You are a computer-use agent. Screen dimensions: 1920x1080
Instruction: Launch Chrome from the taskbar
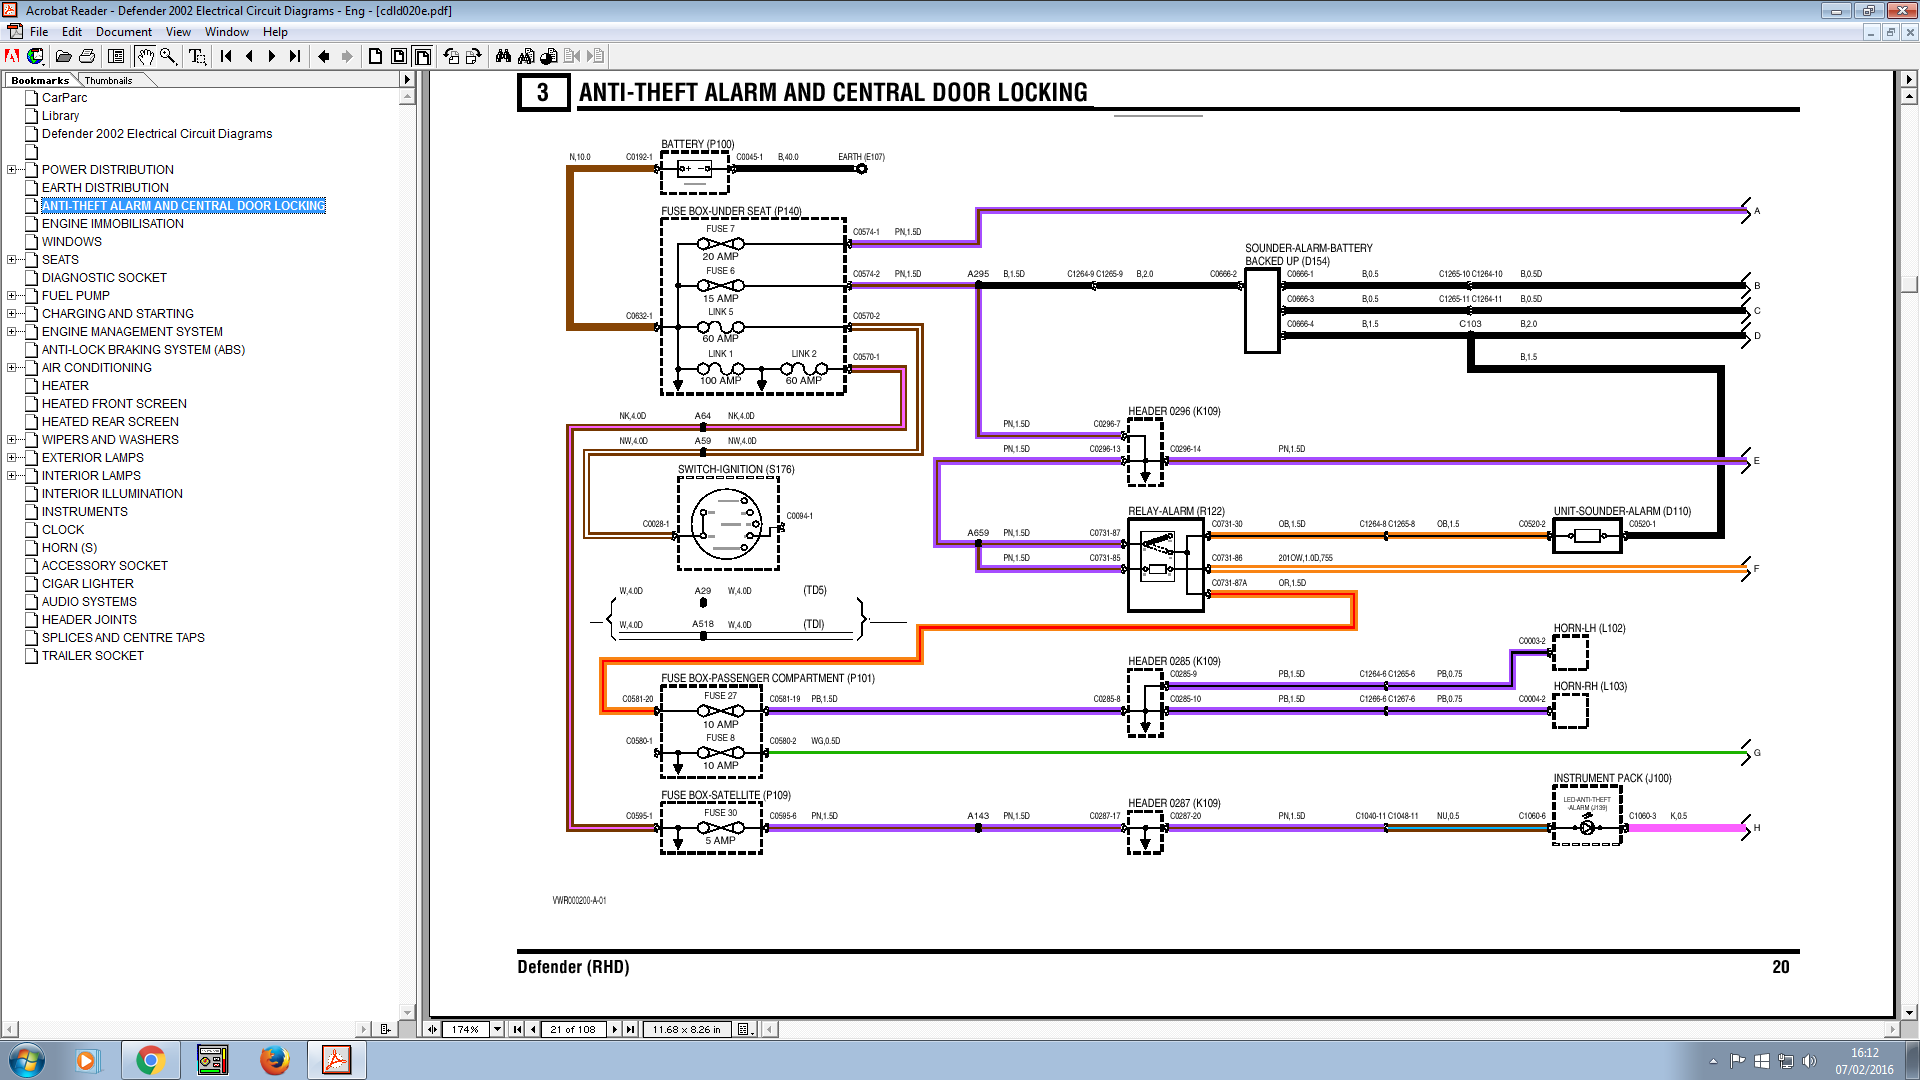[x=150, y=1060]
